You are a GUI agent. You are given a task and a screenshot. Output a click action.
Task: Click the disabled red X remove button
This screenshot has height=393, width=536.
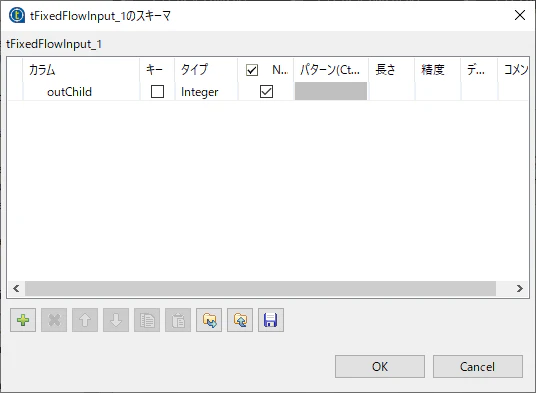coord(54,320)
